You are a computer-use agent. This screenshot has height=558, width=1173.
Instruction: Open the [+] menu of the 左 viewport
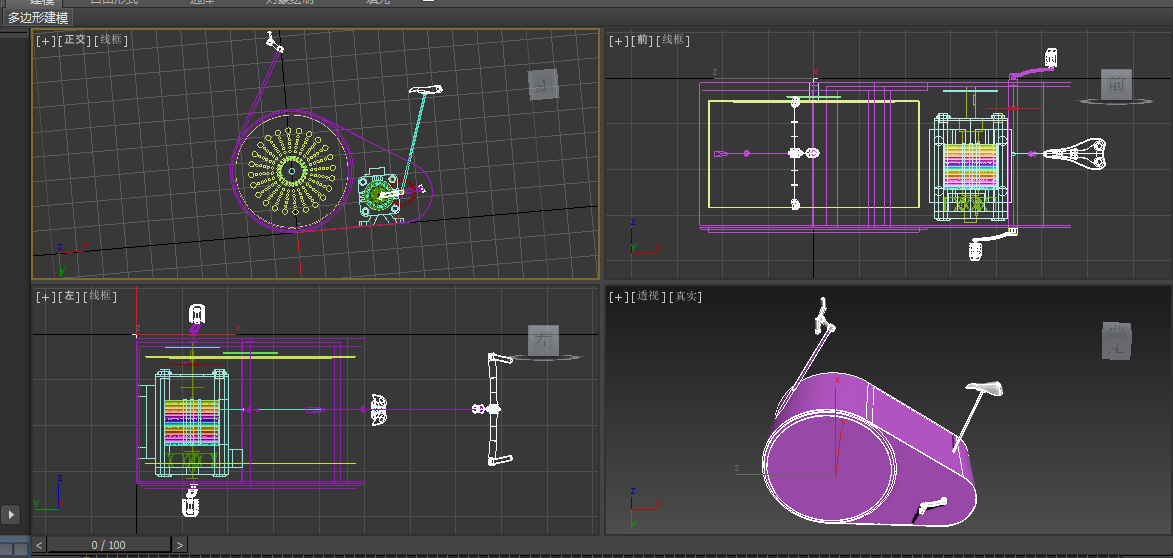click(x=45, y=297)
